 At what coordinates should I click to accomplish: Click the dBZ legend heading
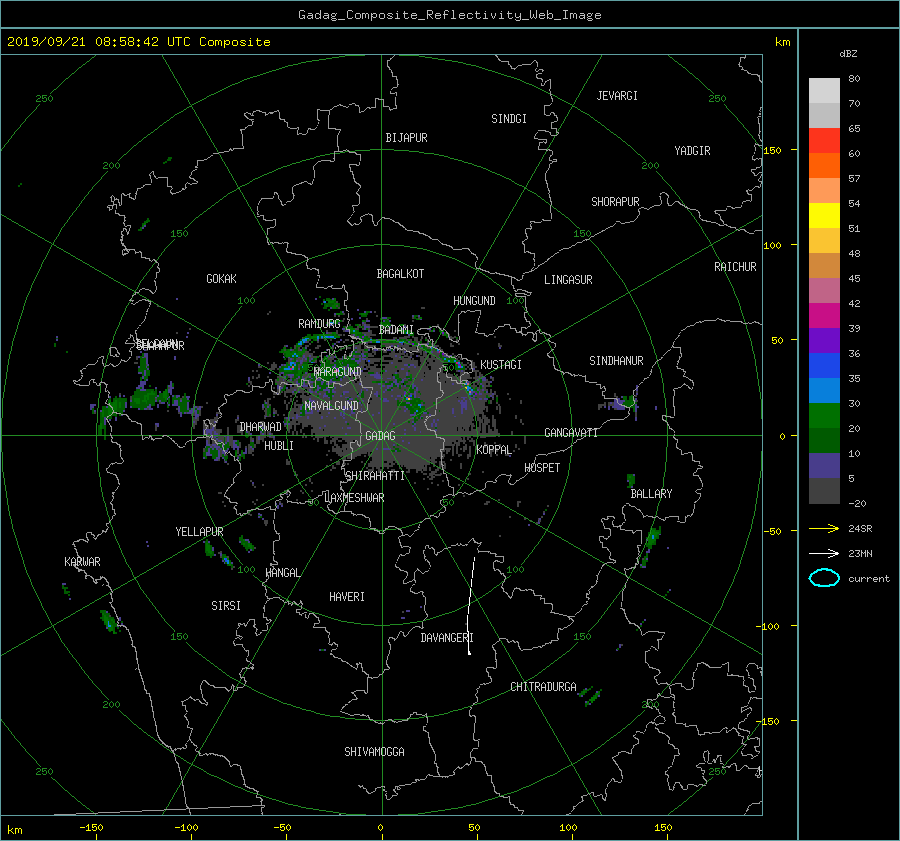(x=848, y=54)
